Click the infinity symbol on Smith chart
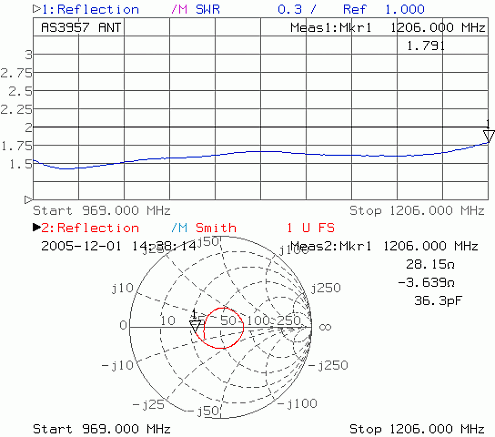 325,327
